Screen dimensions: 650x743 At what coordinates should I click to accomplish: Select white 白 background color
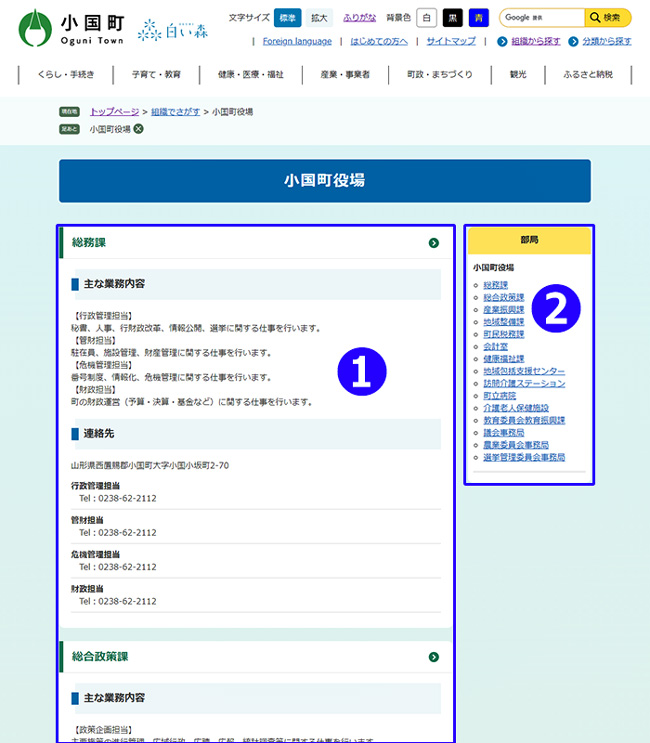[x=426, y=18]
